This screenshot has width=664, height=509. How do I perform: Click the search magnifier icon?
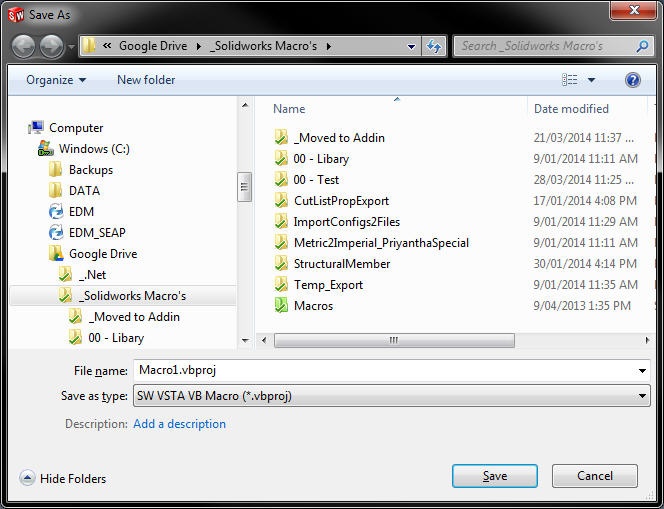642,46
